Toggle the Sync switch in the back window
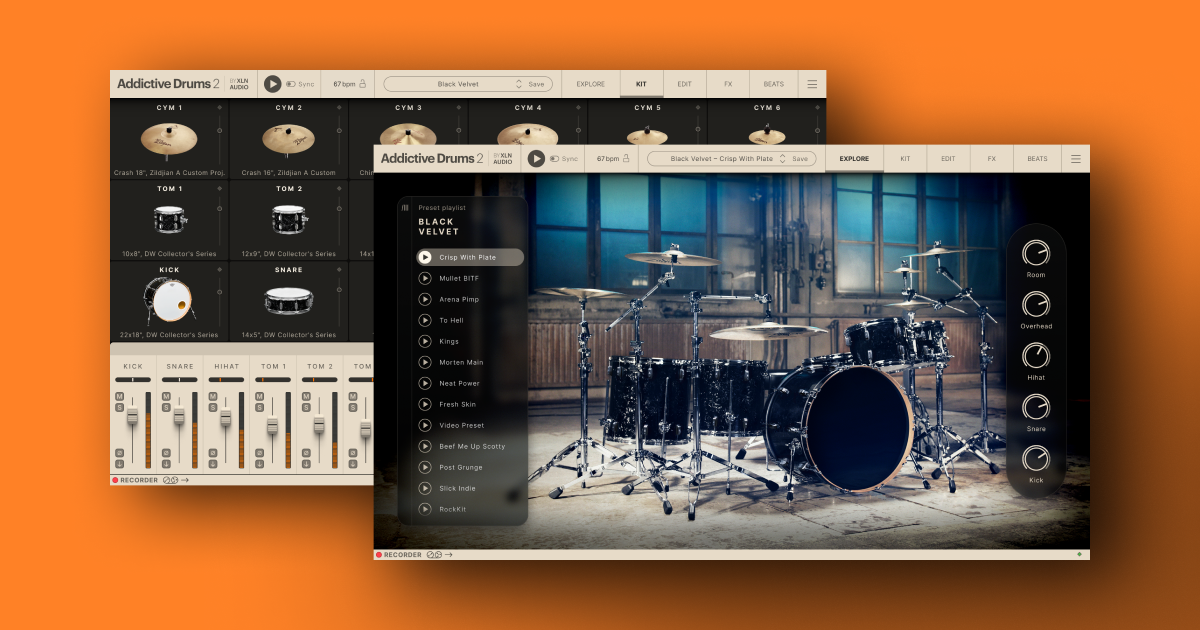Screen dimensions: 1200x630 pos(291,84)
